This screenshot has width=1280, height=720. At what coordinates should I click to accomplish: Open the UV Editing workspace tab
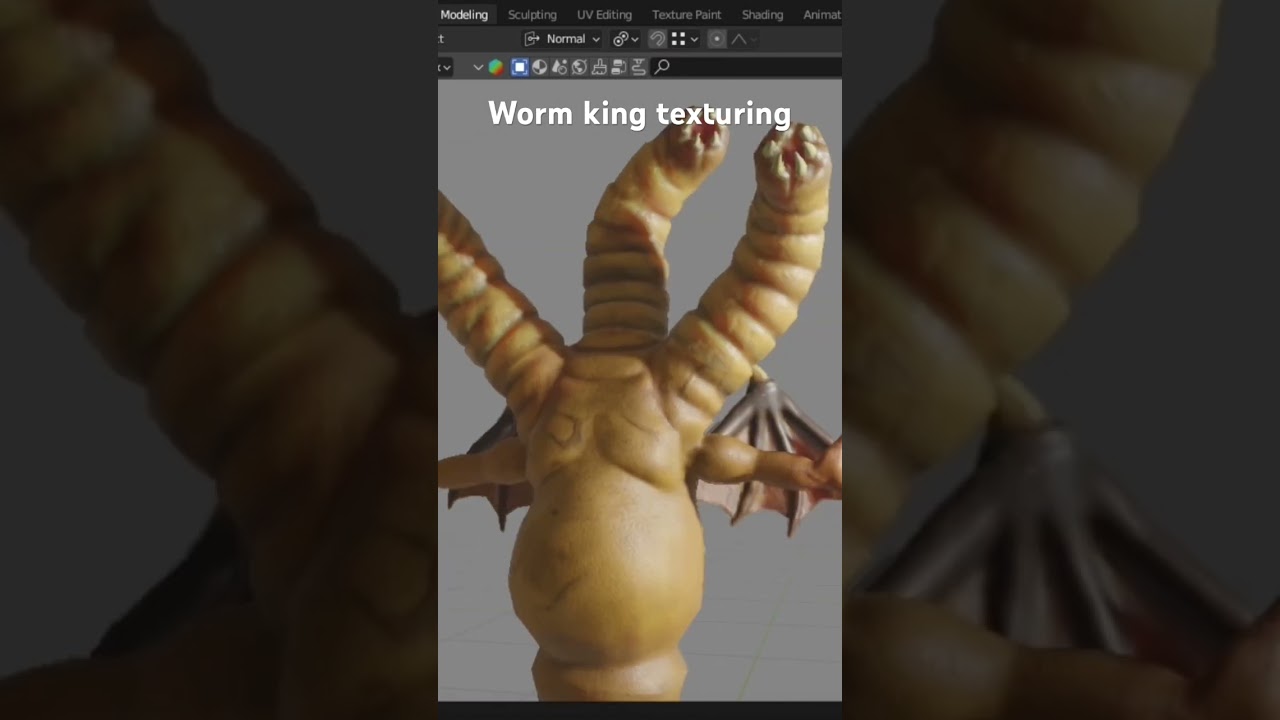click(x=604, y=15)
